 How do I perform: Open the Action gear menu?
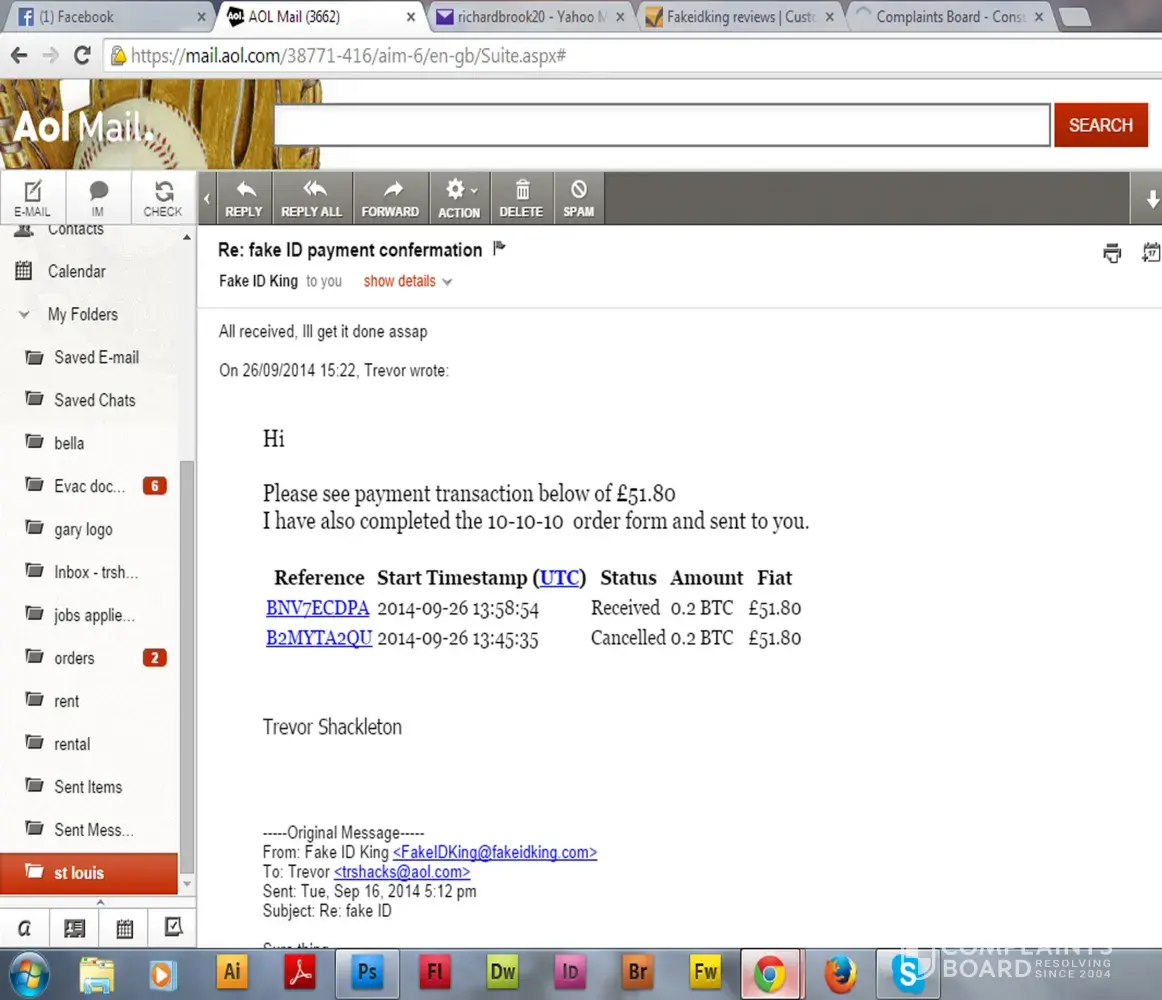[459, 198]
